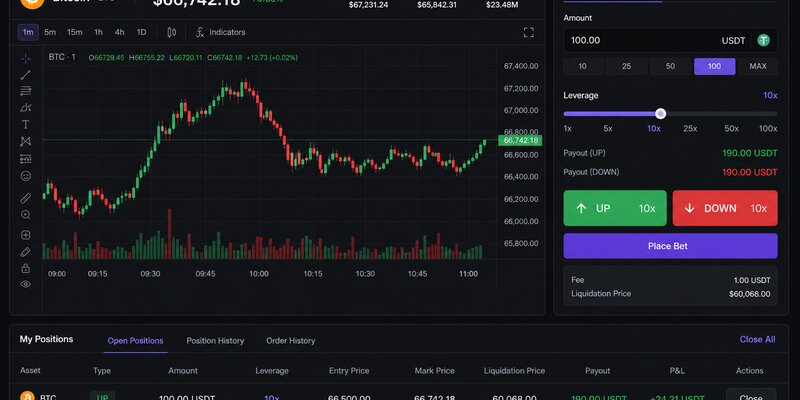Set amount preset to 50
Viewport: 800px width, 400px height.
click(670, 66)
